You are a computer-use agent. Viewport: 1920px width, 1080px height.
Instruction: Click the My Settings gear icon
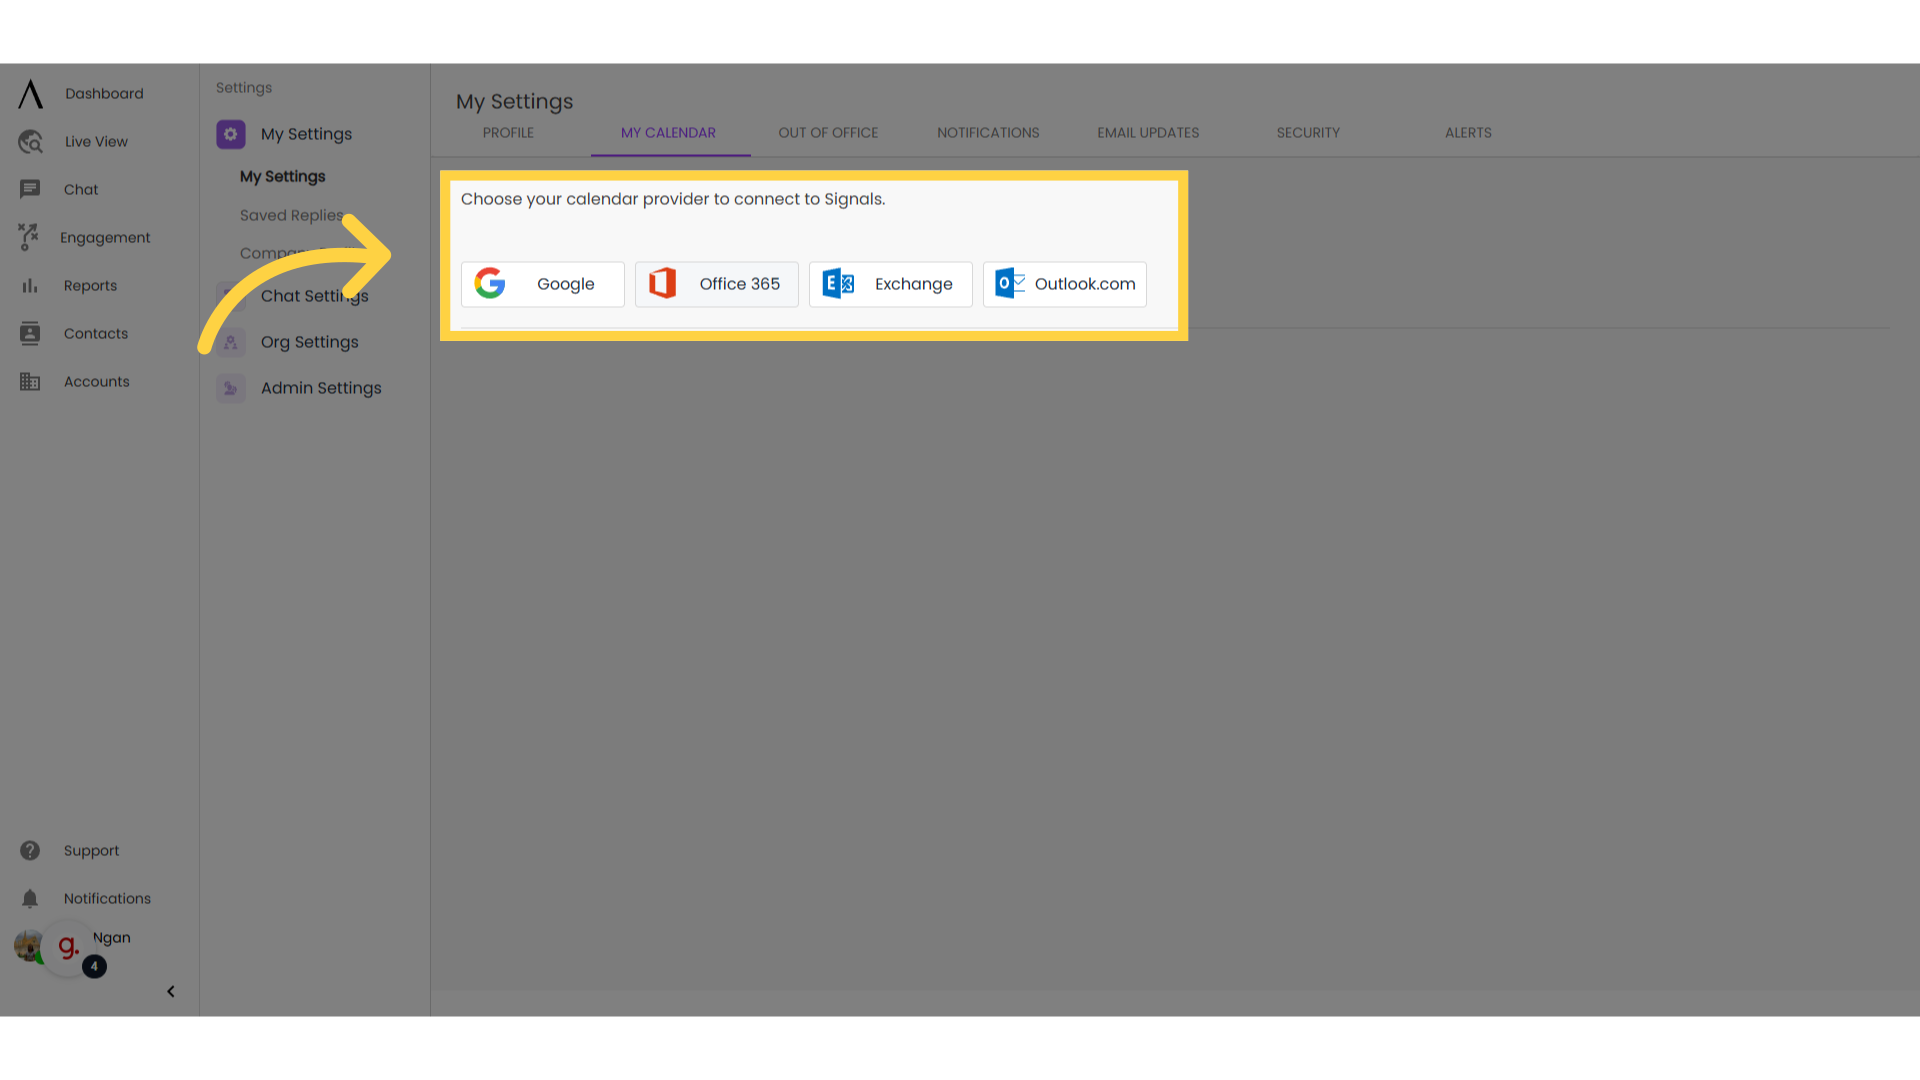[x=231, y=134]
